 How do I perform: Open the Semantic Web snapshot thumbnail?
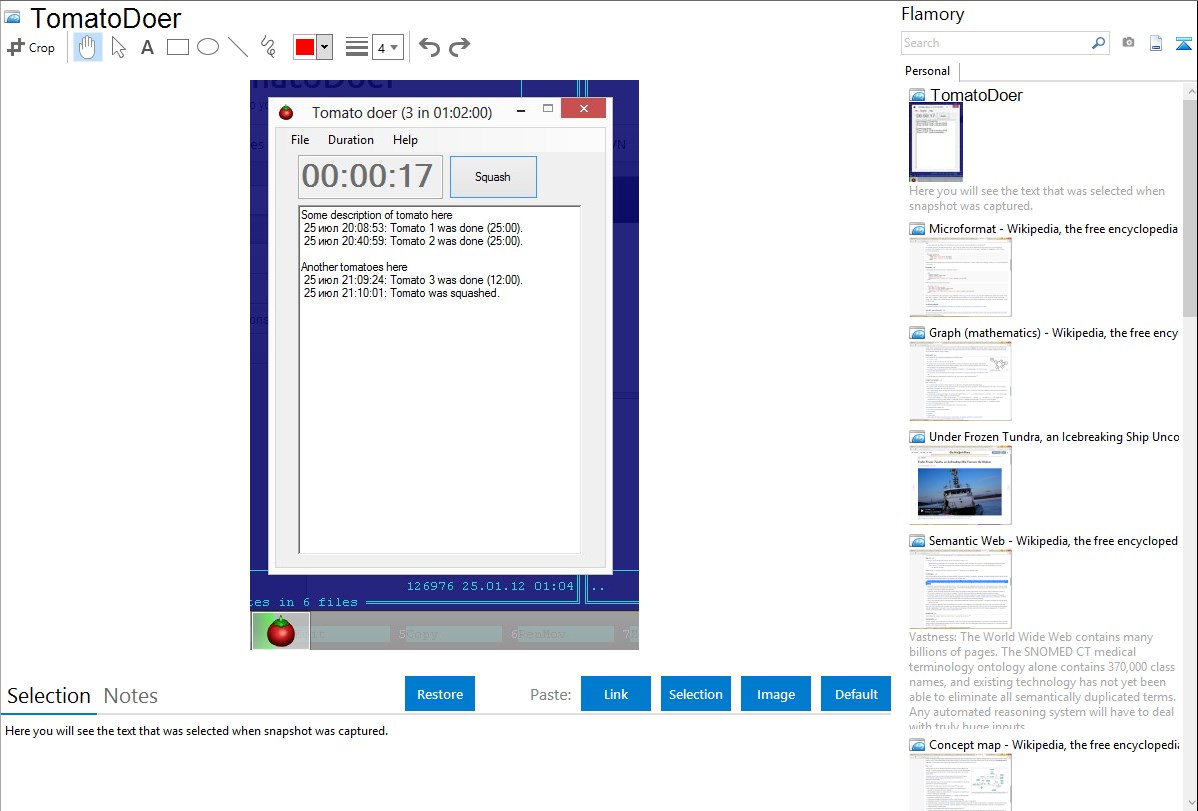pyautogui.click(x=960, y=589)
